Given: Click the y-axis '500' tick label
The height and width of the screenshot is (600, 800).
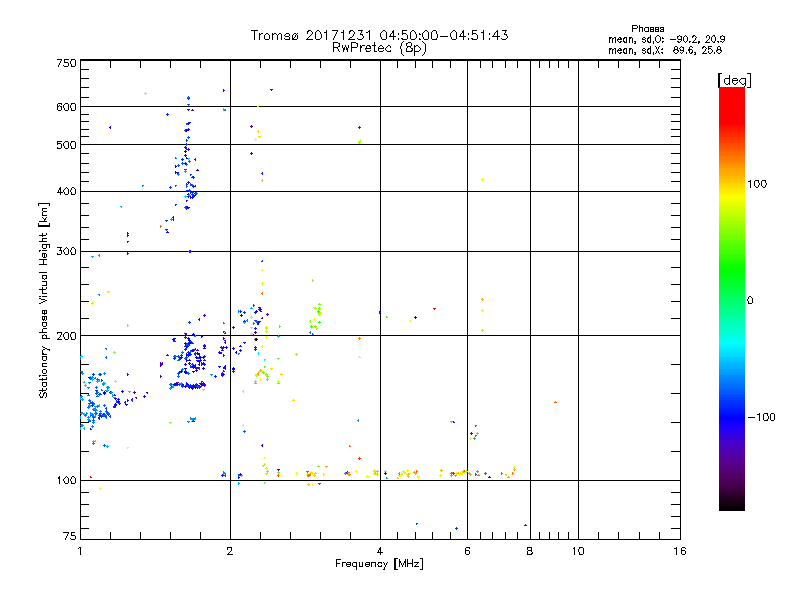Looking at the screenshot, I should 66,145.
